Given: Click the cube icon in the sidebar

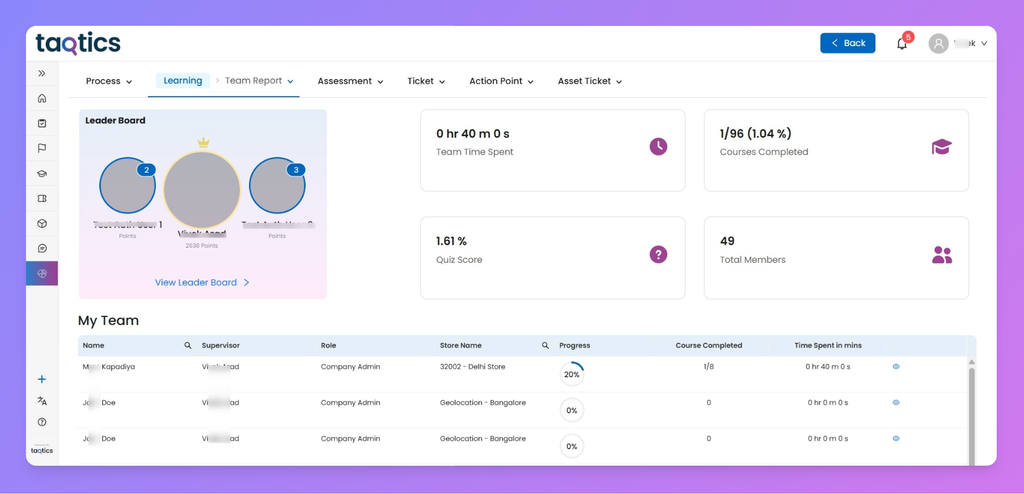Looking at the screenshot, I should point(42,223).
